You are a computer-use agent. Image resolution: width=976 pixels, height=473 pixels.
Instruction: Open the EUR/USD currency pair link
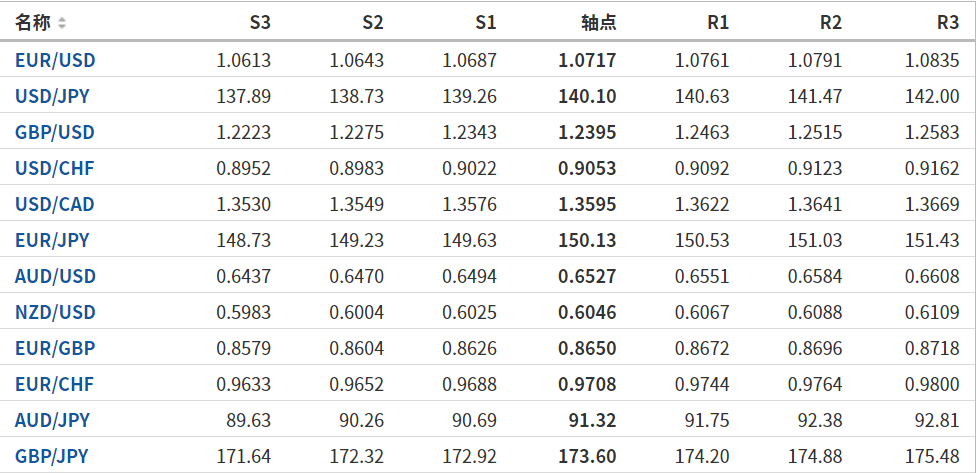[x=55, y=61]
